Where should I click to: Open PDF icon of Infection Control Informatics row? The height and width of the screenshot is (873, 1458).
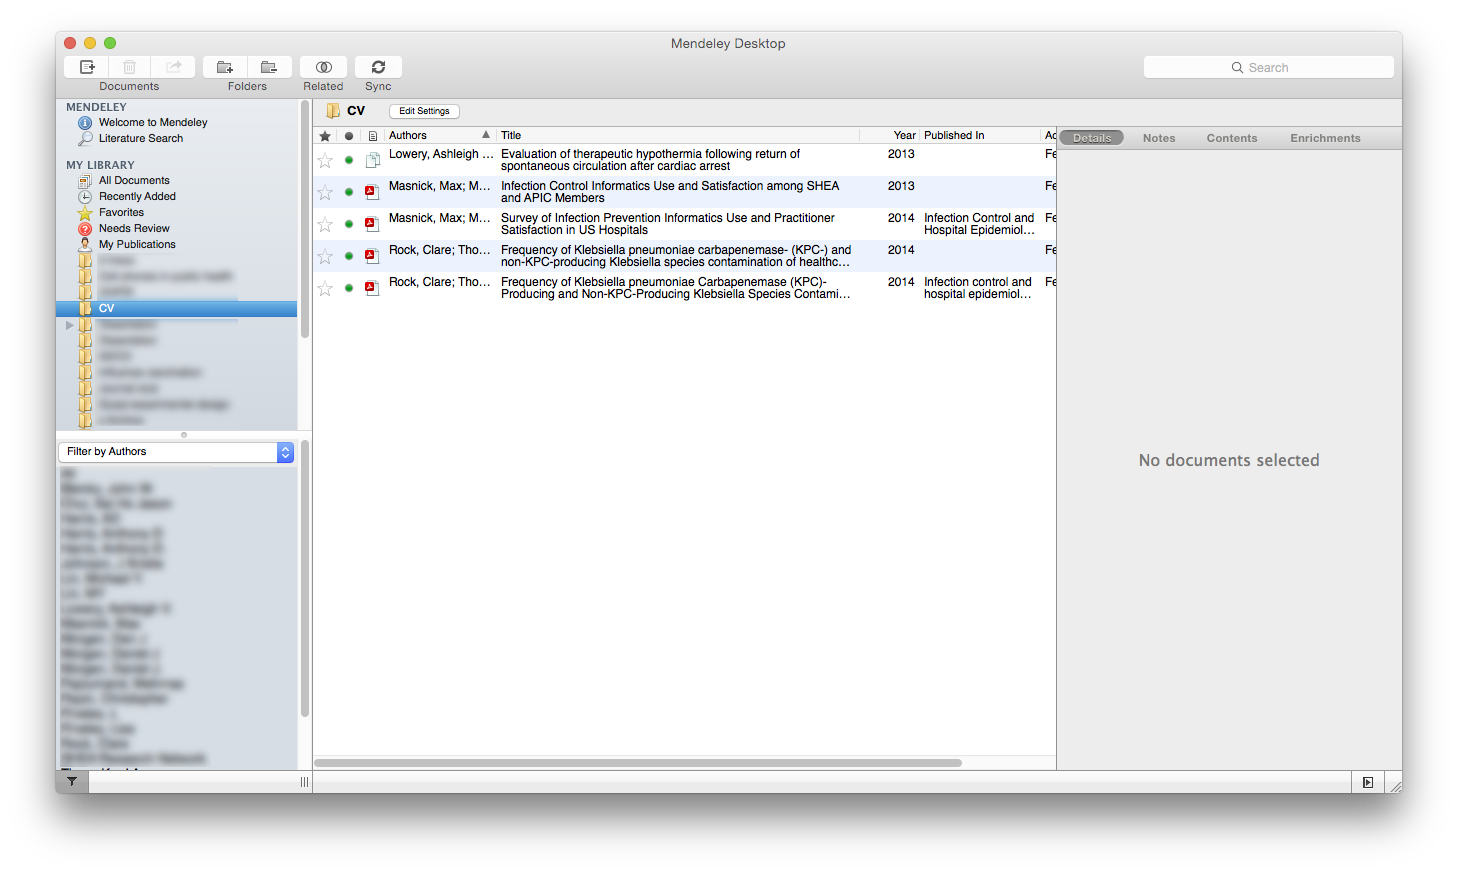[372, 192]
